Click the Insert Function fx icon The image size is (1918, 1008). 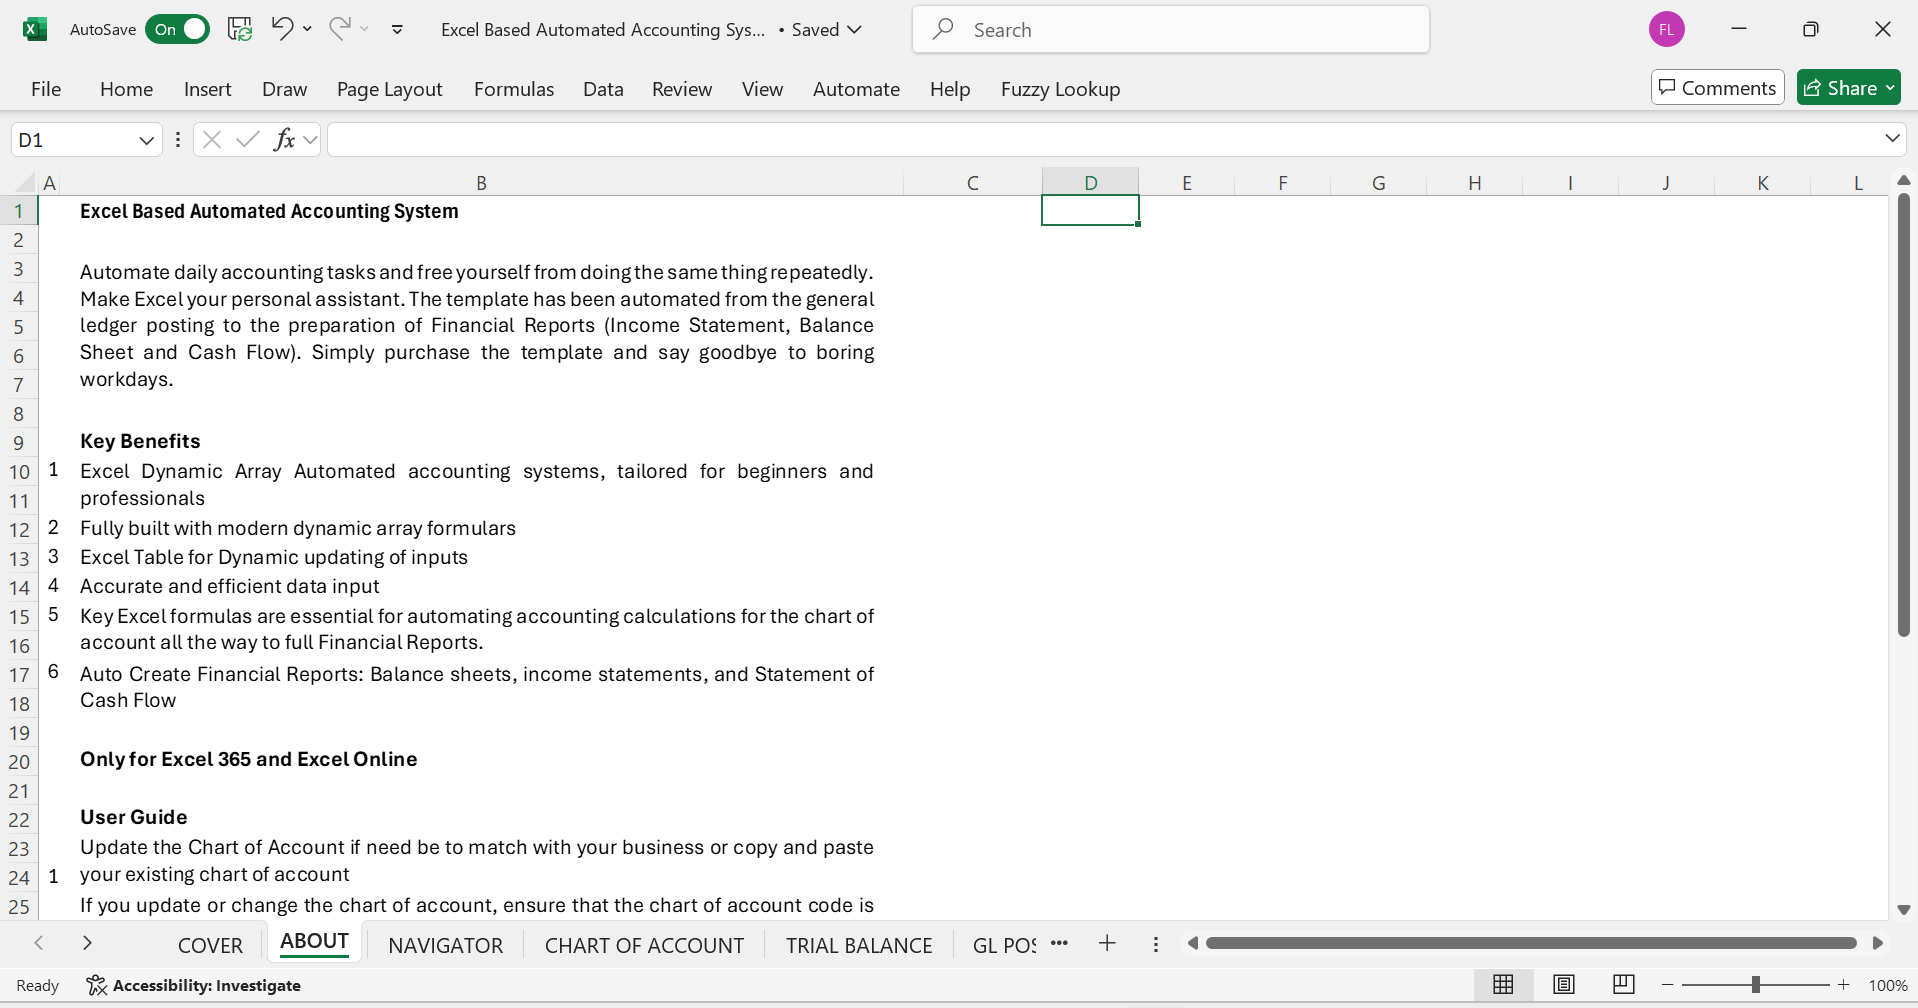pyautogui.click(x=284, y=140)
